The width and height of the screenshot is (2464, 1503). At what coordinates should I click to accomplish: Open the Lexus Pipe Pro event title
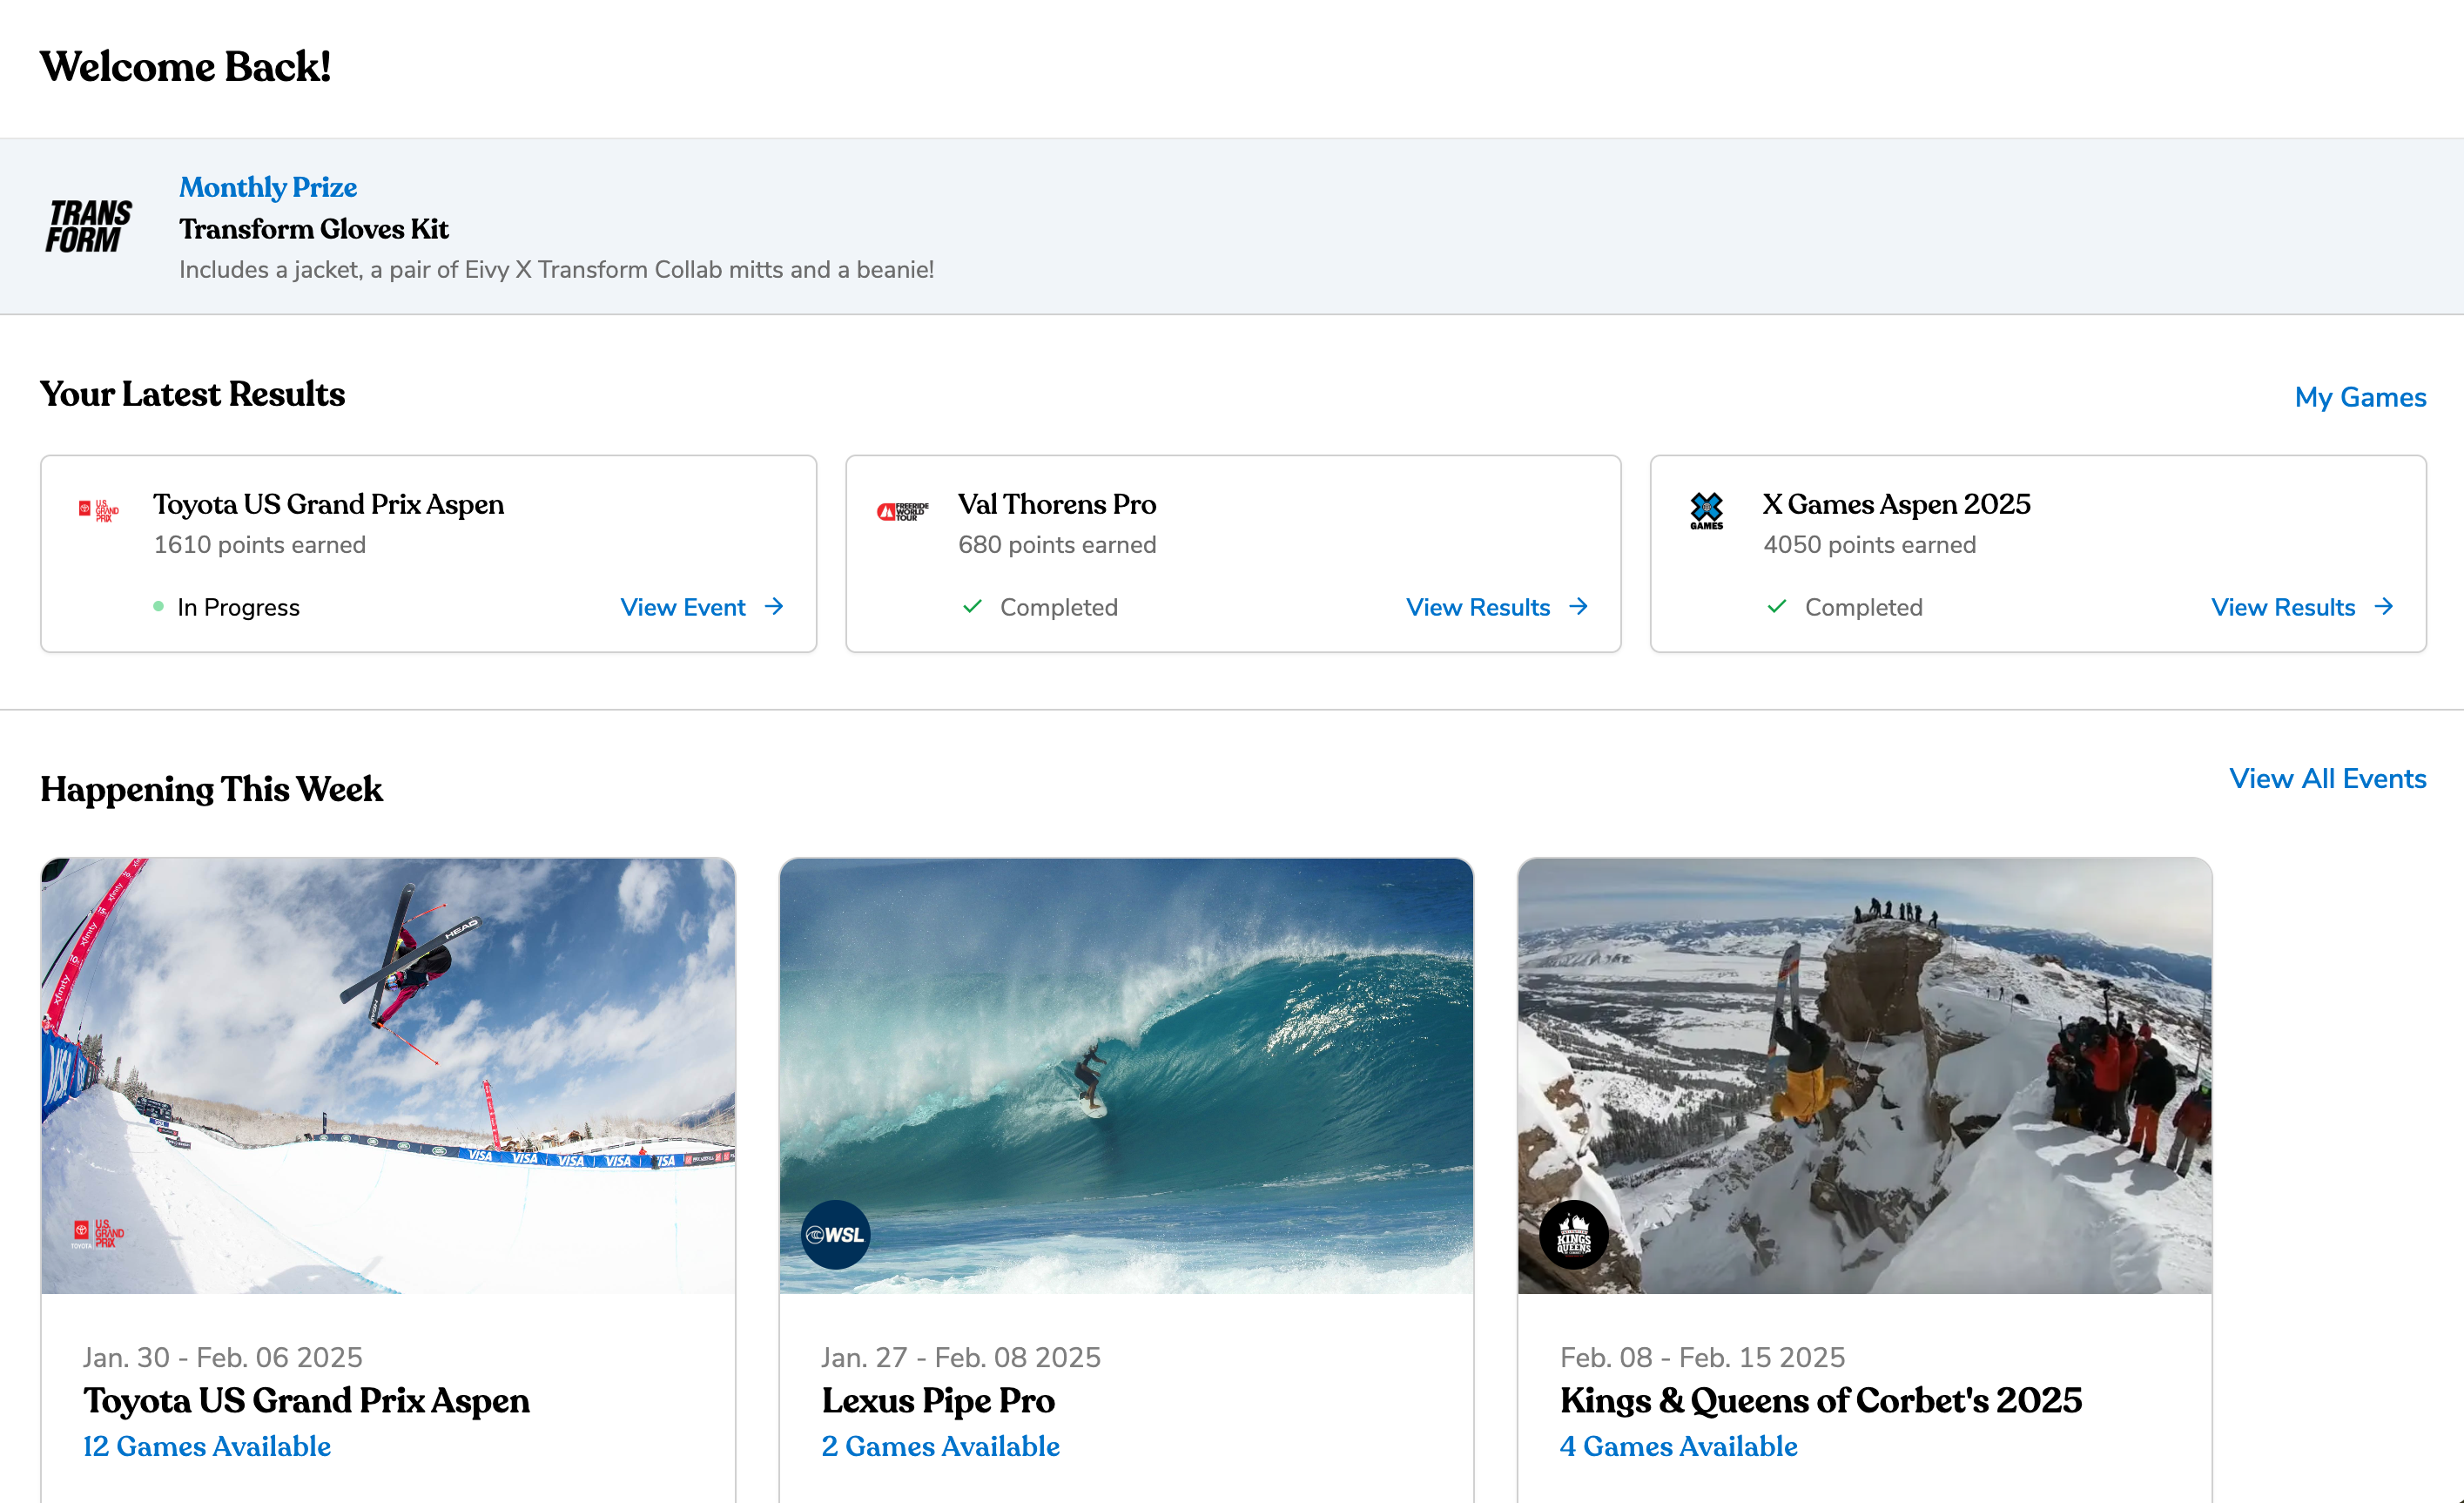(938, 1400)
